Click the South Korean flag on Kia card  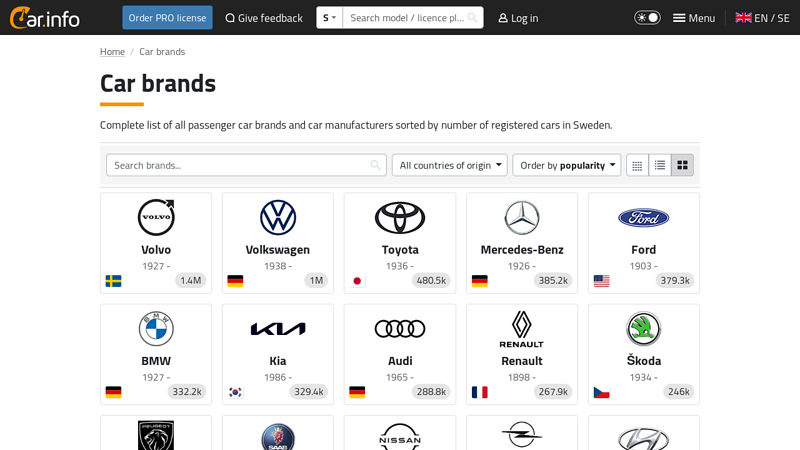pyautogui.click(x=235, y=392)
